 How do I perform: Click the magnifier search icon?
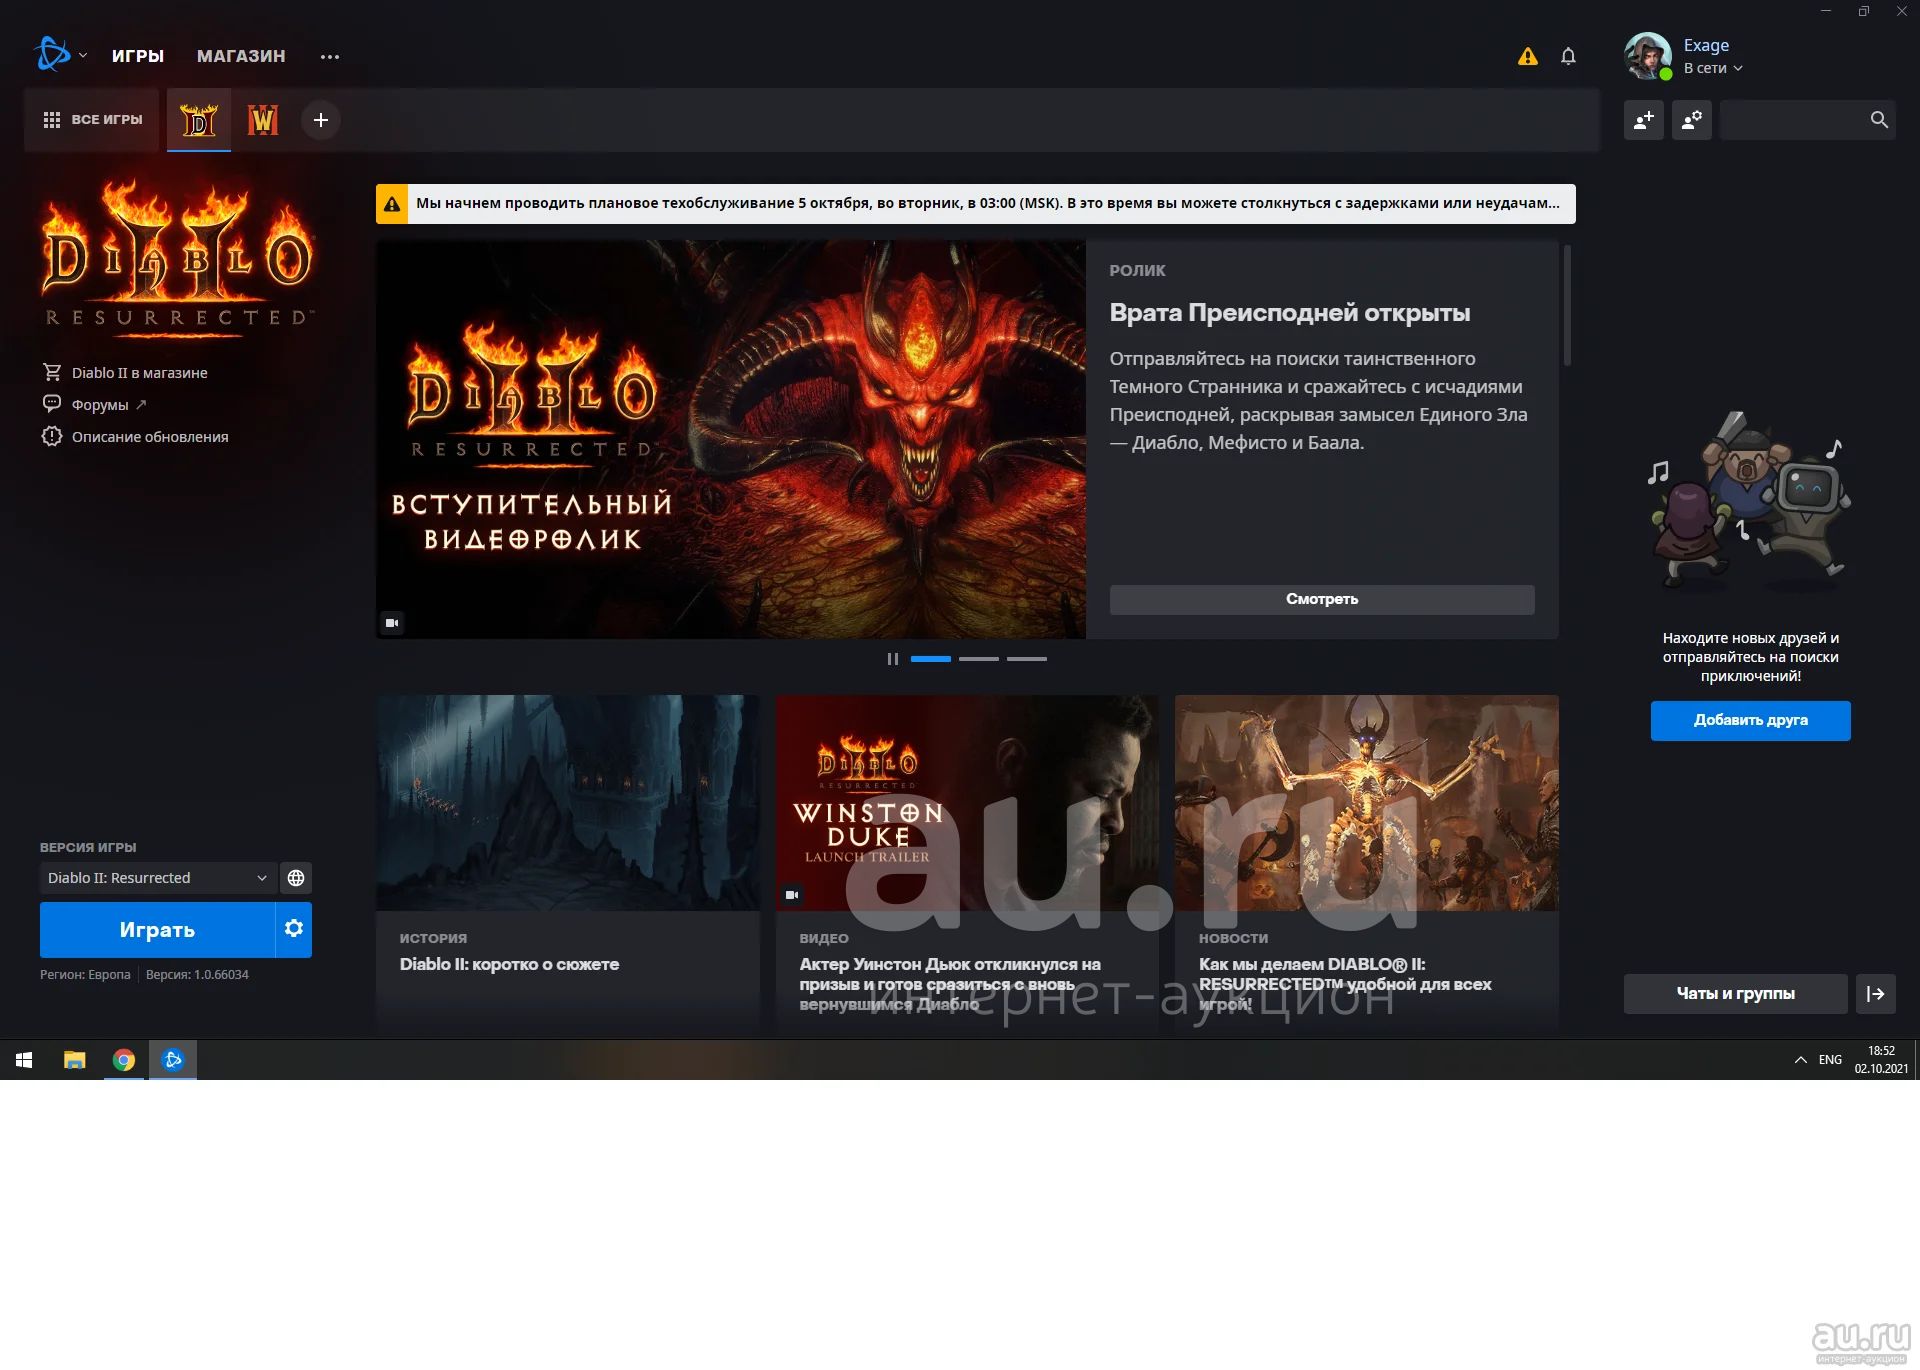click(1879, 120)
